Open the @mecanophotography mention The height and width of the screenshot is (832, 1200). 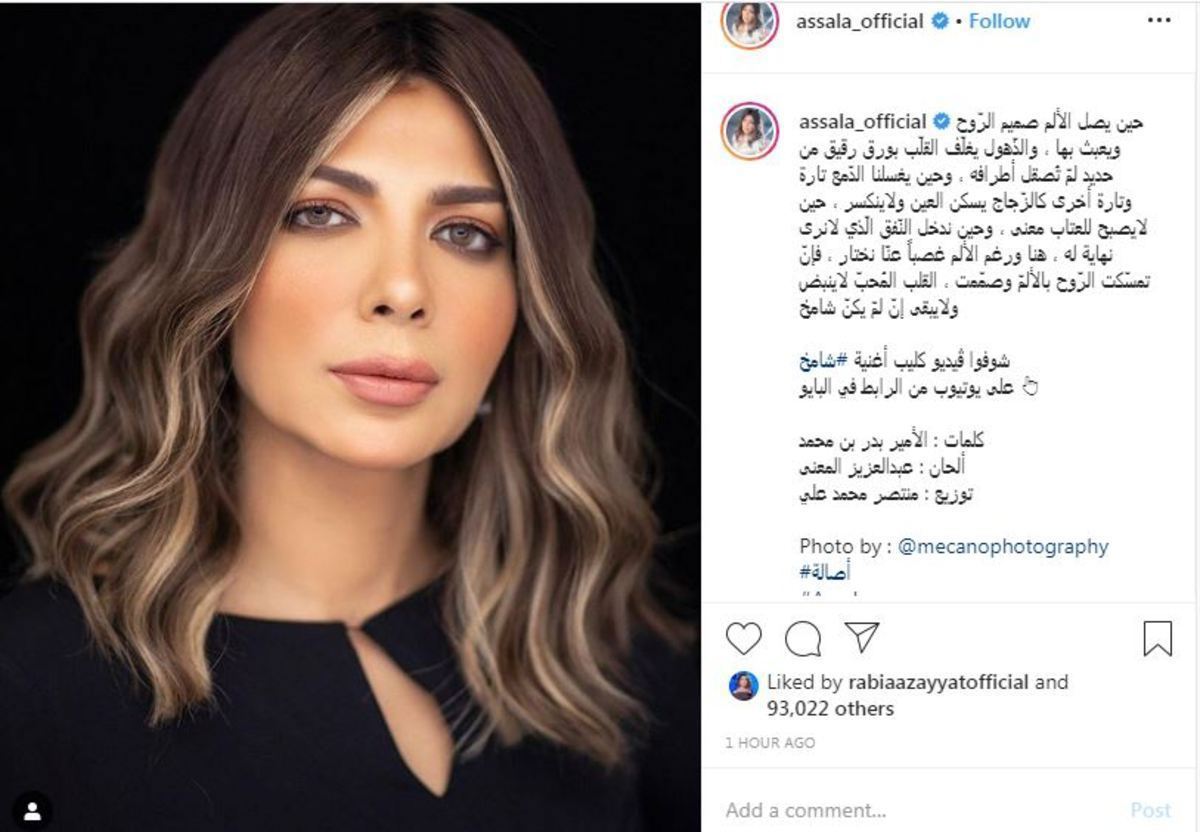pyautogui.click(x=1003, y=547)
